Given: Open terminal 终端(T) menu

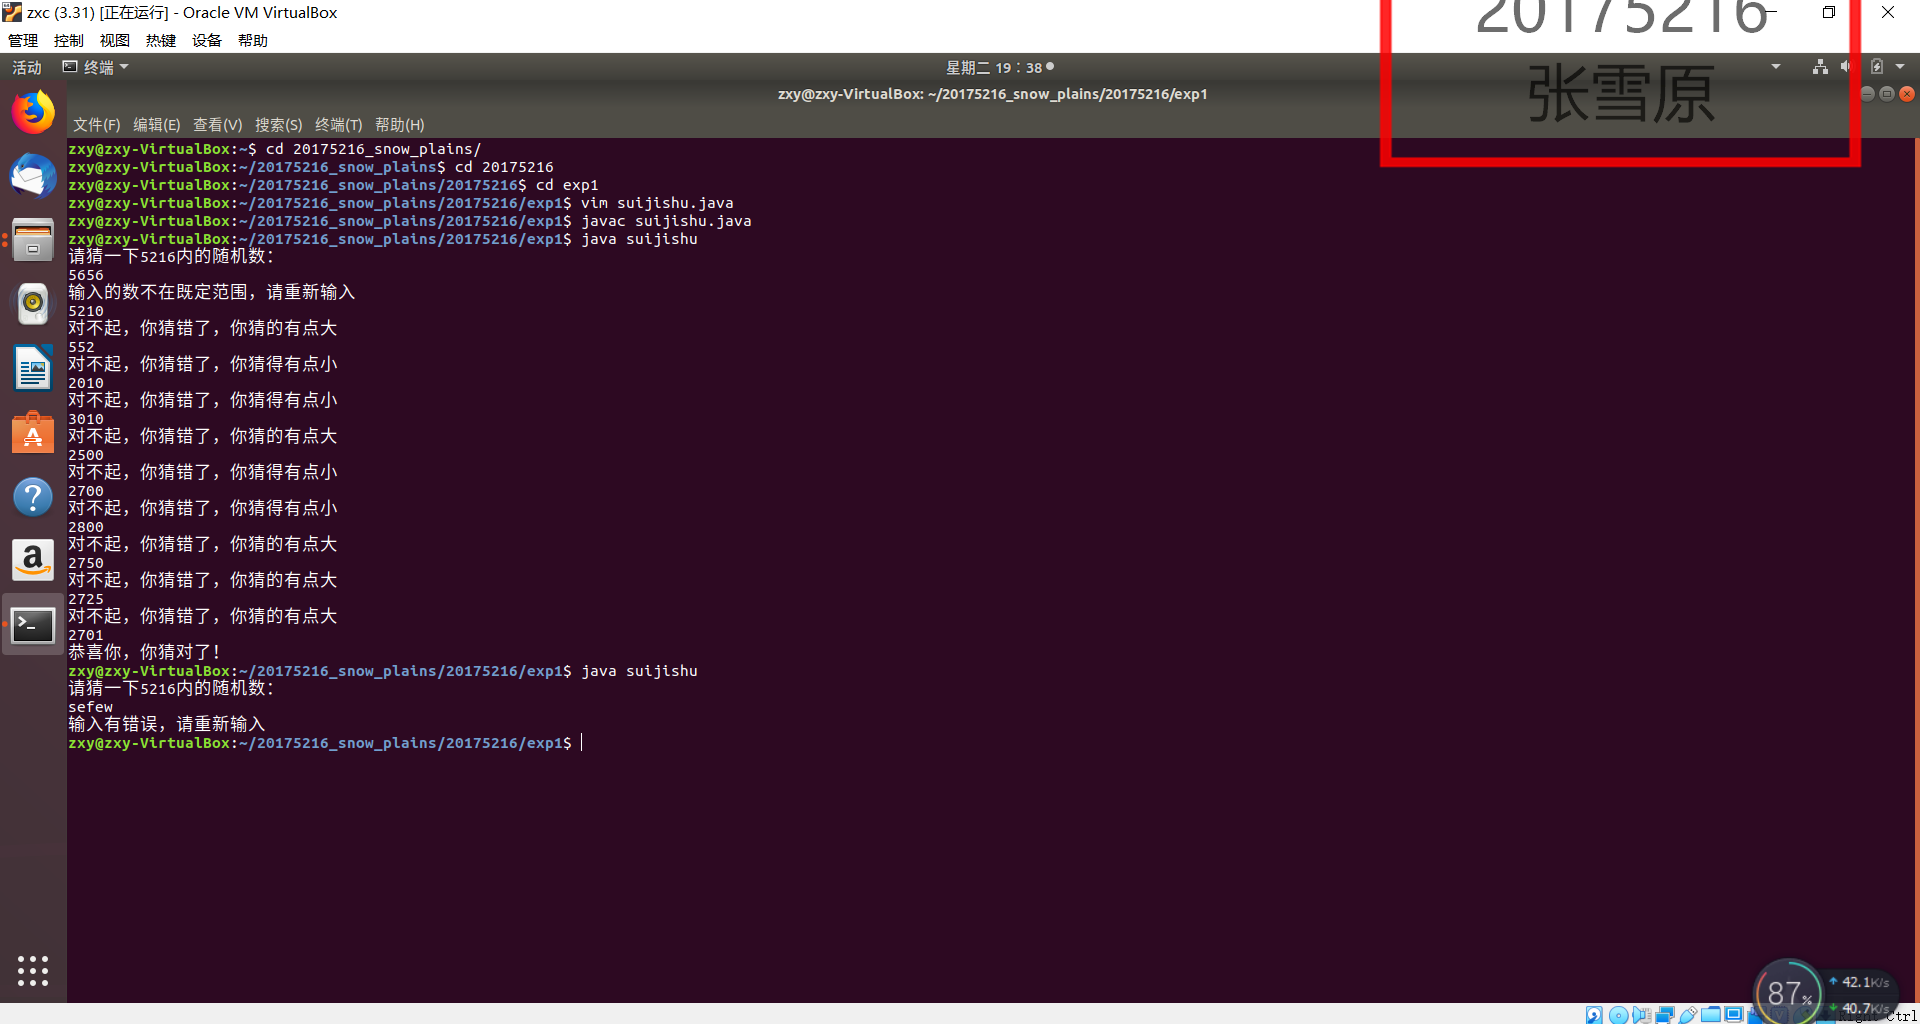Looking at the screenshot, I should 339,125.
